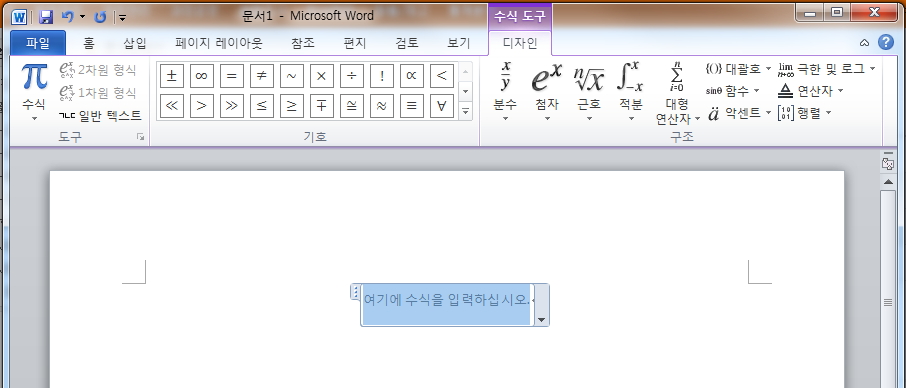Open the 근호 radical structures
This screenshot has height=388, width=906.
click(589, 92)
